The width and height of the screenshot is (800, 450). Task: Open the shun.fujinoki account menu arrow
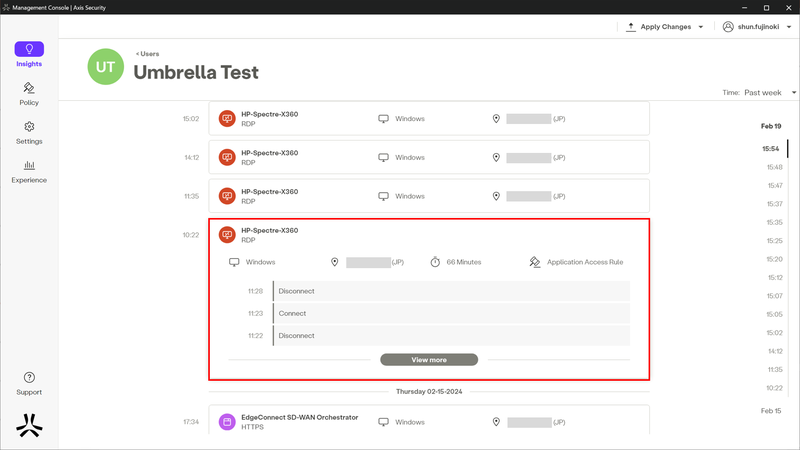click(x=789, y=27)
